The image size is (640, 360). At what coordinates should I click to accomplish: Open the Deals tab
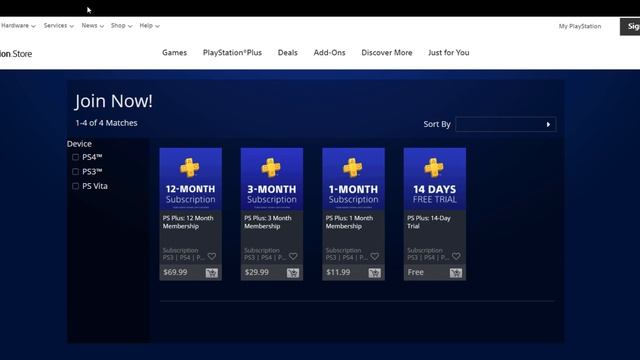click(288, 53)
